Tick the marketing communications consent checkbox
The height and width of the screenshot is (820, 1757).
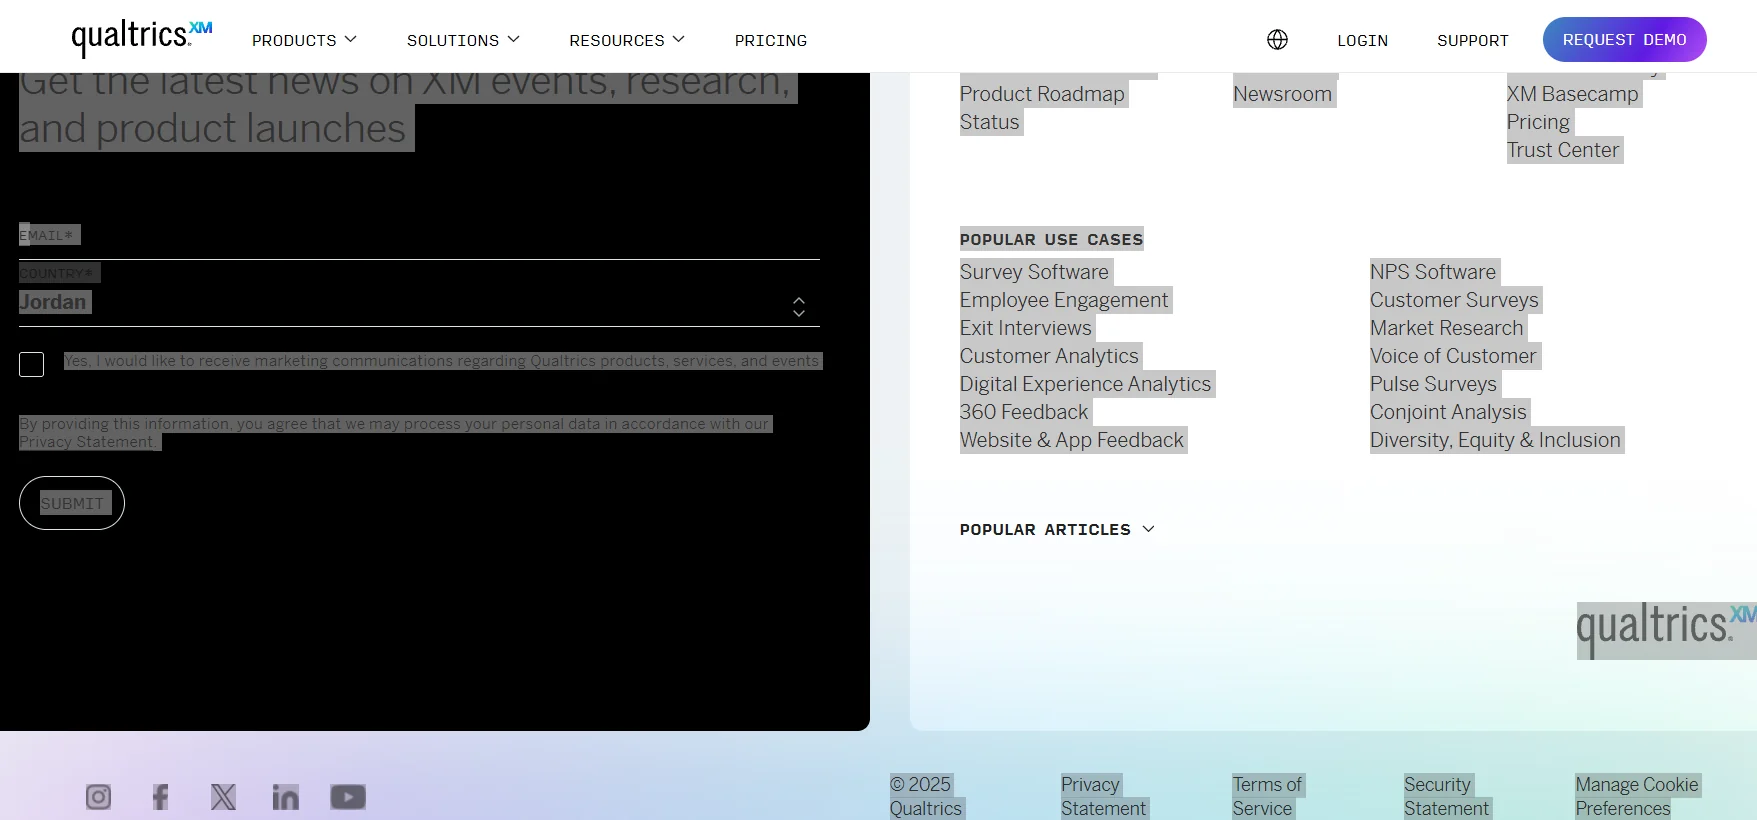point(31,364)
